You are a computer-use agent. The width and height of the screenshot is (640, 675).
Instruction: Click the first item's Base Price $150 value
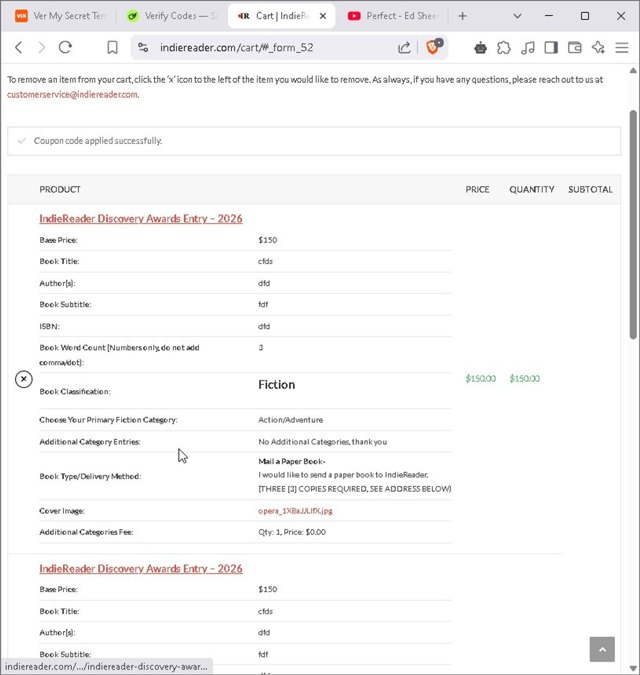pyautogui.click(x=268, y=240)
